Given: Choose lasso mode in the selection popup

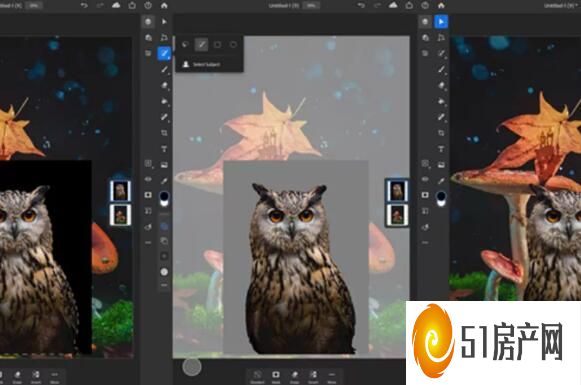Looking at the screenshot, I should coord(185,45).
